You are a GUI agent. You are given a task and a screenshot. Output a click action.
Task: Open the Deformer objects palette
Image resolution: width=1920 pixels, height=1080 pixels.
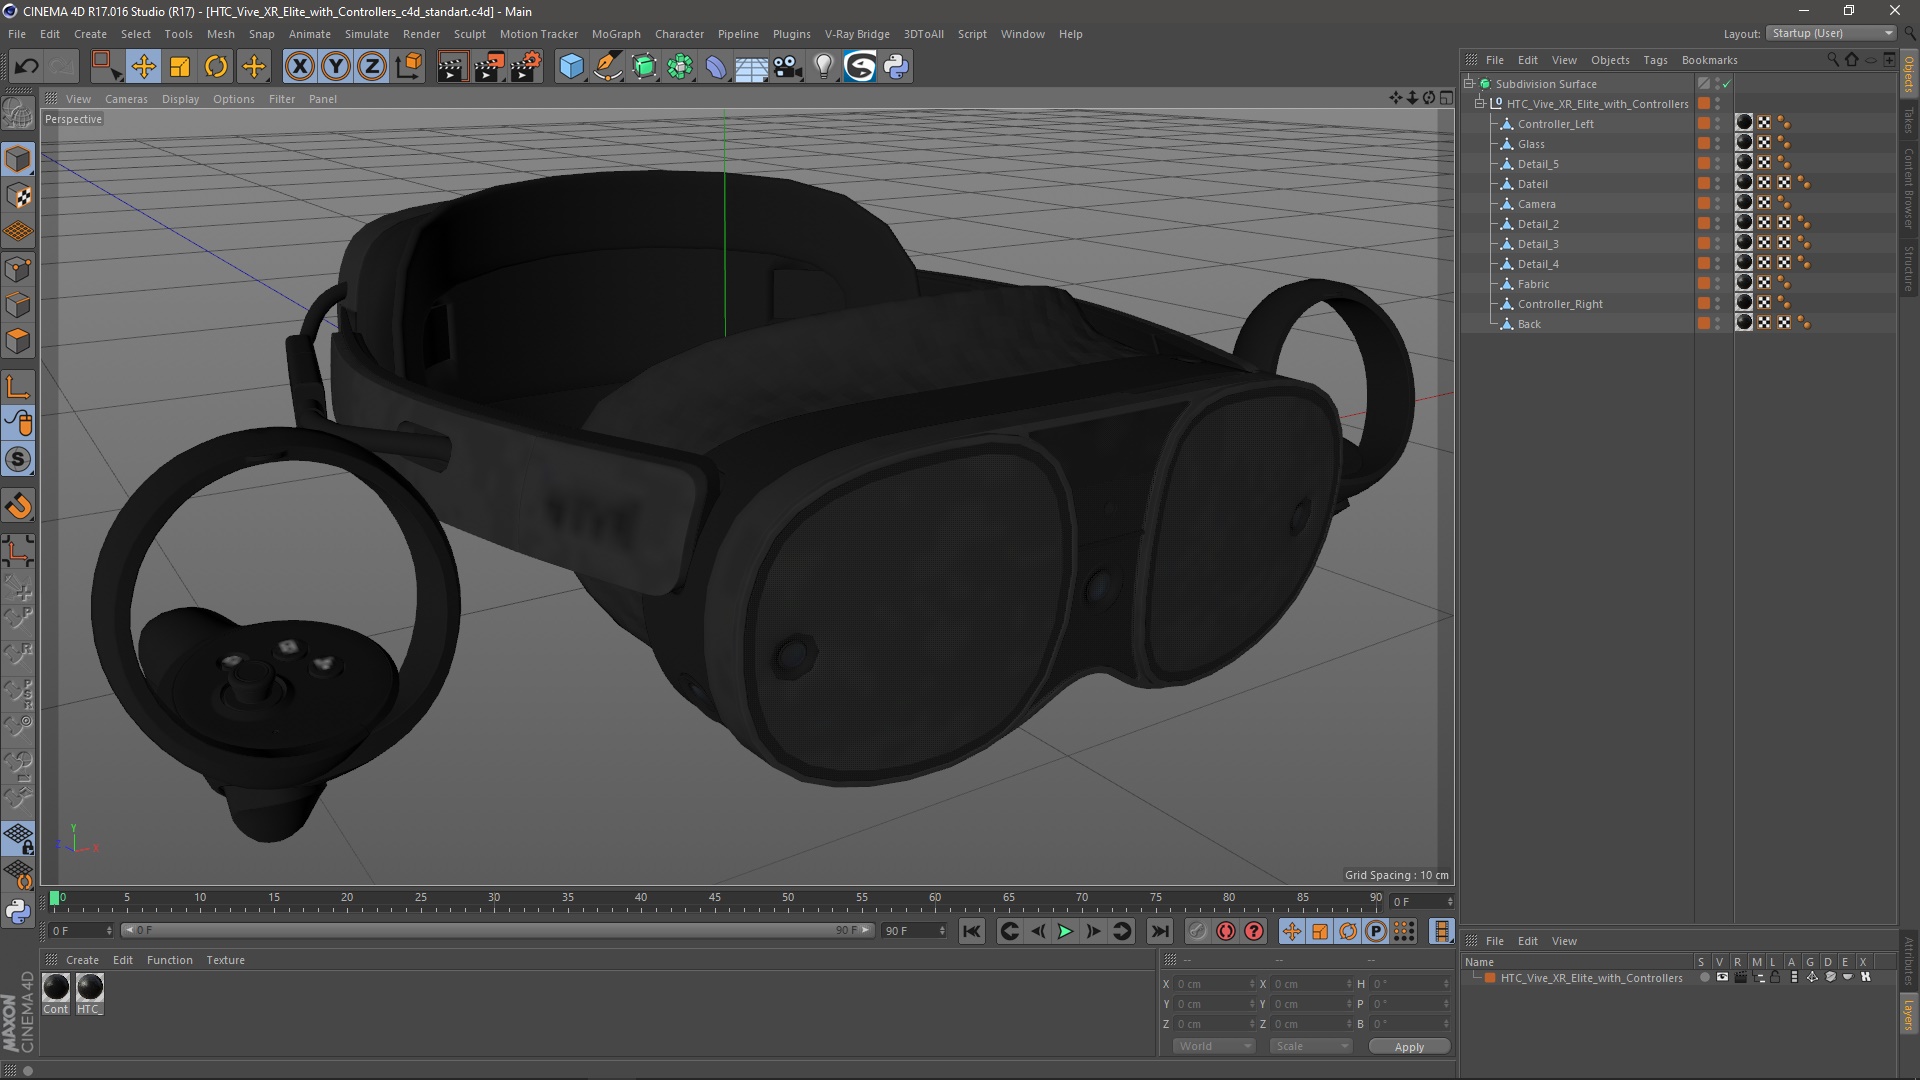(716, 67)
